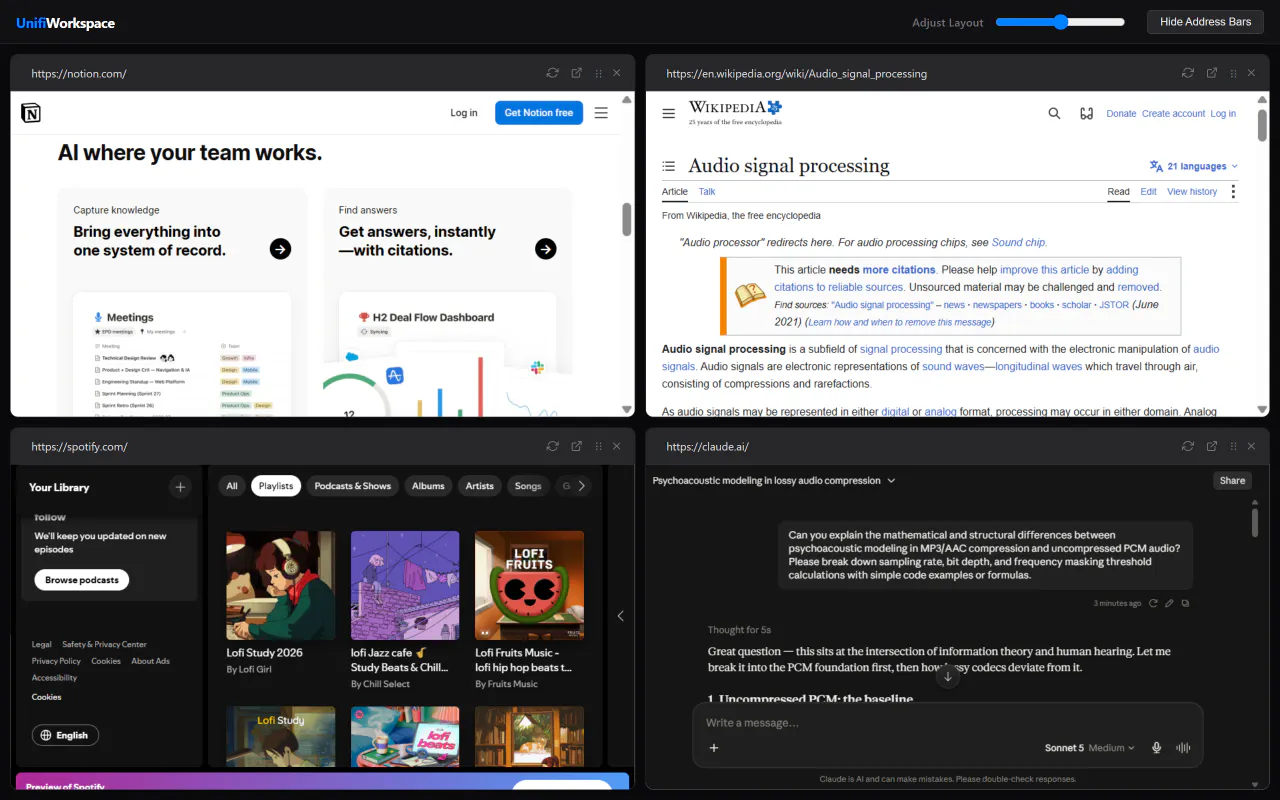Select the Playlists filter chip in Spotify
This screenshot has width=1280, height=800.
pyautogui.click(x=276, y=486)
